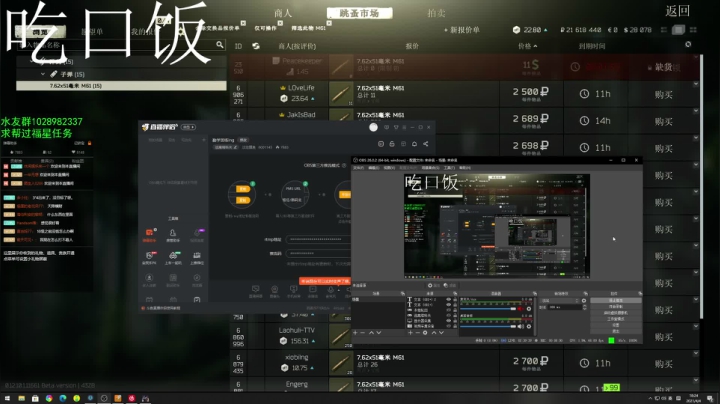Add a new source in OBS
The image size is (720, 404).
click(411, 333)
